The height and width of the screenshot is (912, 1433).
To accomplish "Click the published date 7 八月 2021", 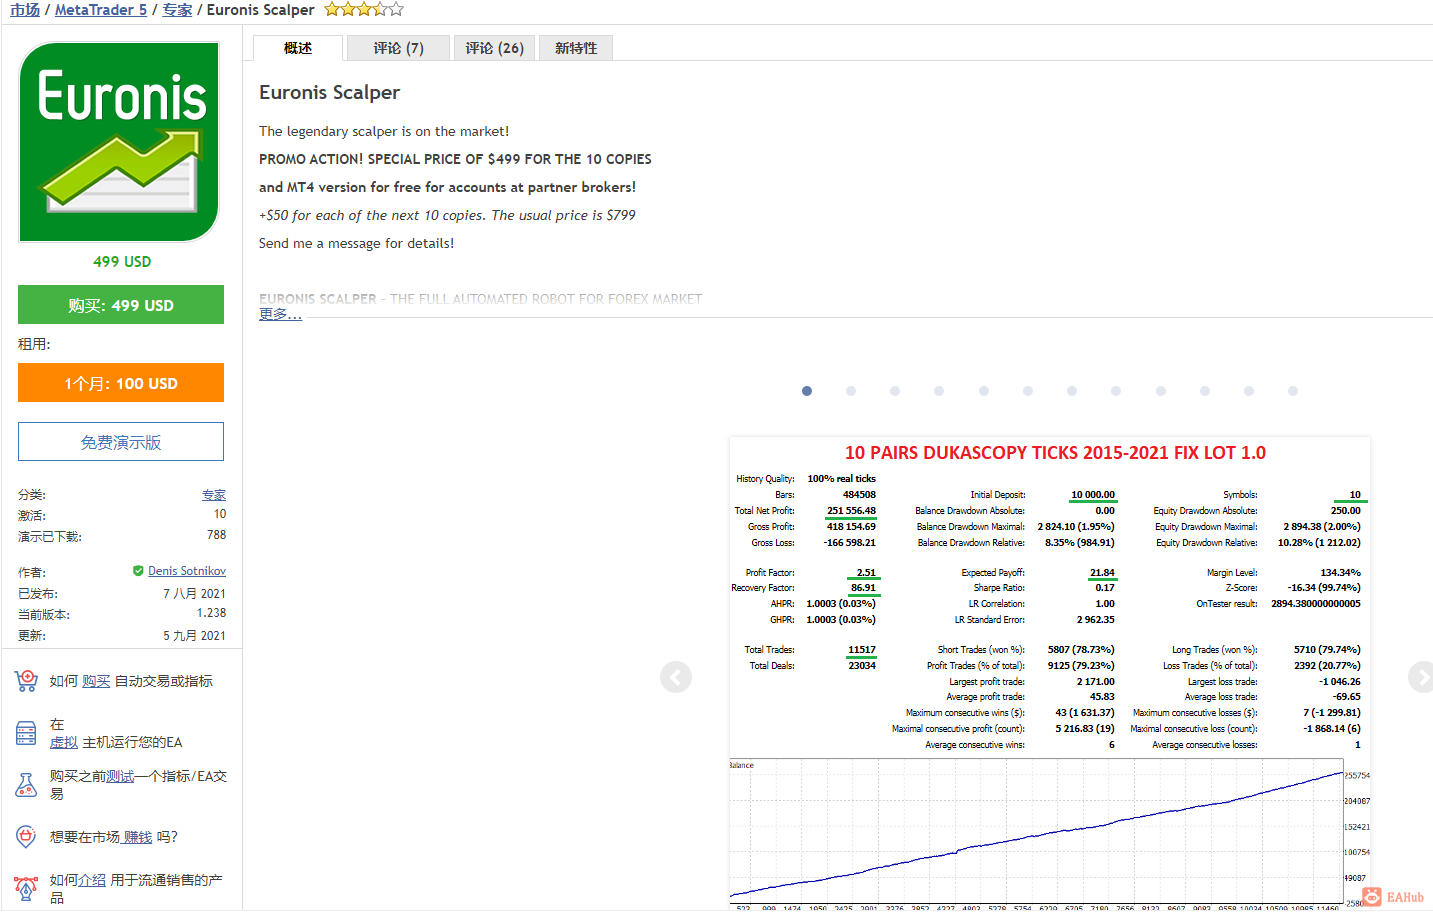I will point(194,593).
